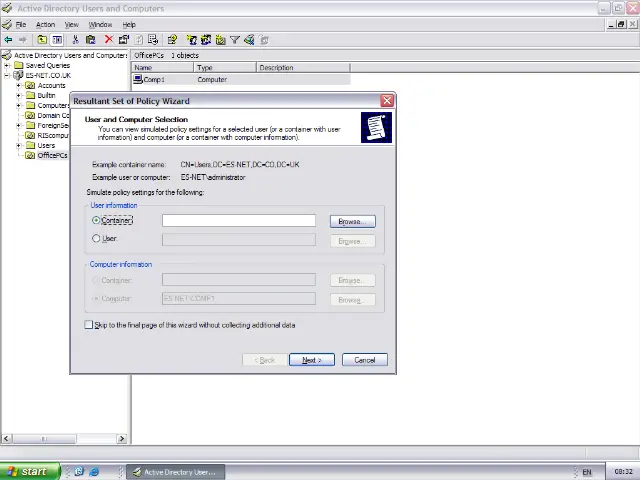Expand the Builtin tree node
Screen dimensions: 640x480
(x=18, y=96)
